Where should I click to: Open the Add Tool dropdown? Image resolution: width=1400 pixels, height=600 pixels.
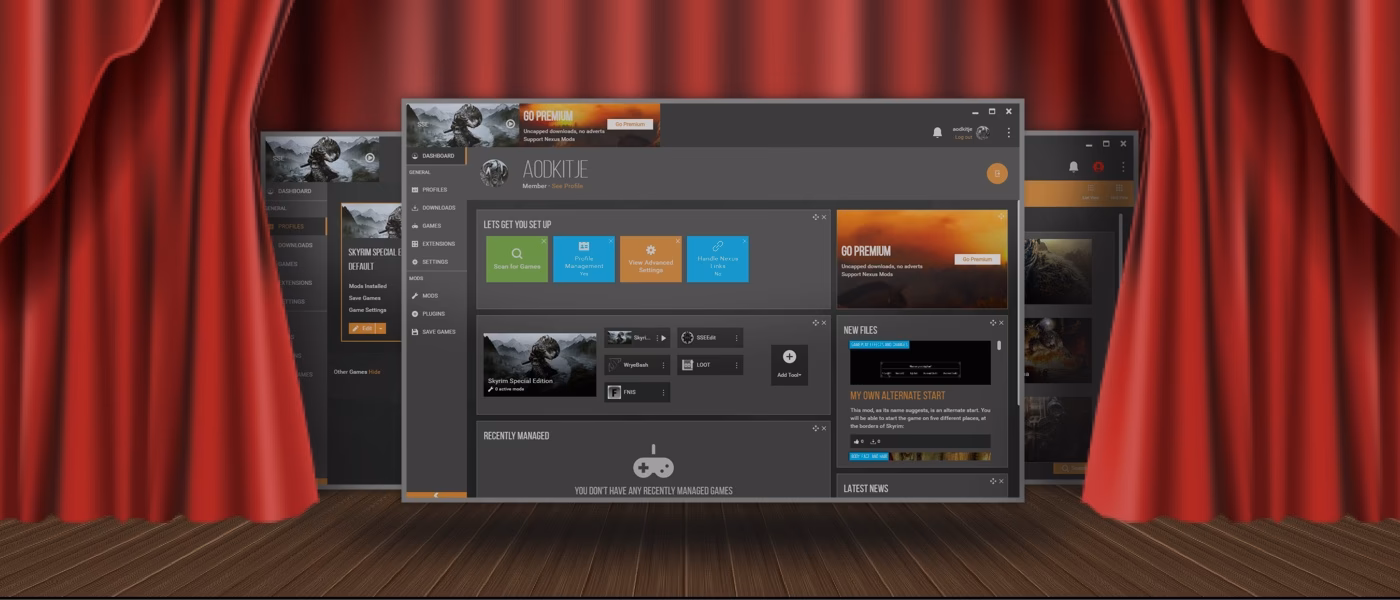(789, 365)
